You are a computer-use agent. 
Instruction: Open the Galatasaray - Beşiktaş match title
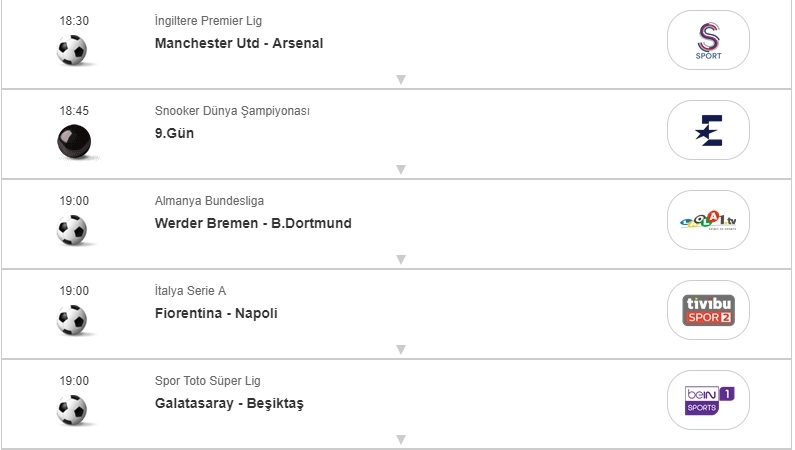coord(229,403)
